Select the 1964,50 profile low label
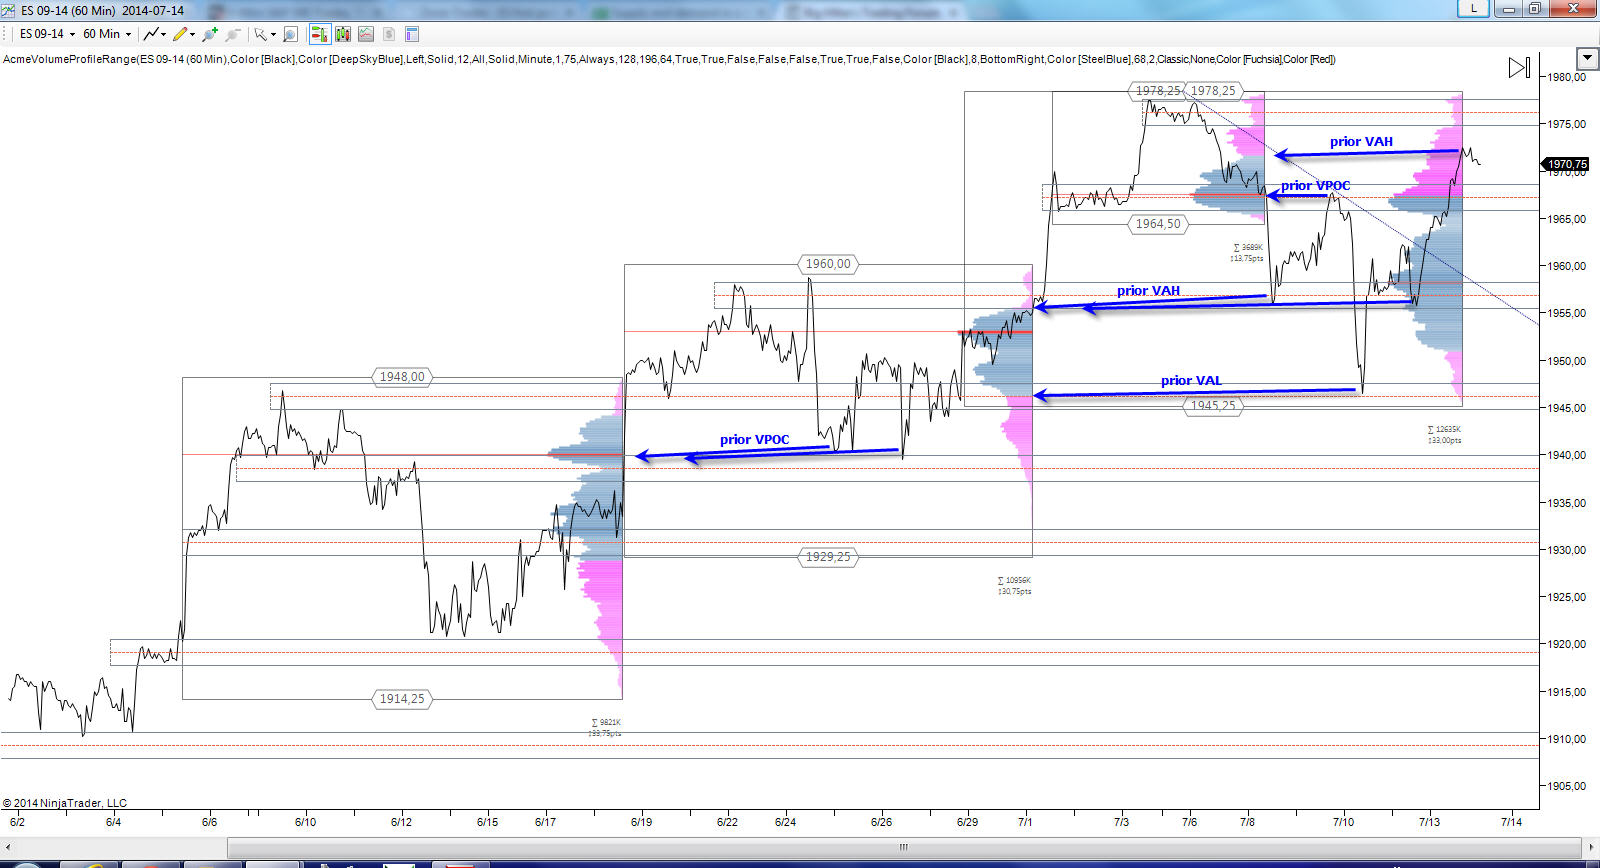The width and height of the screenshot is (1600, 868). pos(1158,224)
